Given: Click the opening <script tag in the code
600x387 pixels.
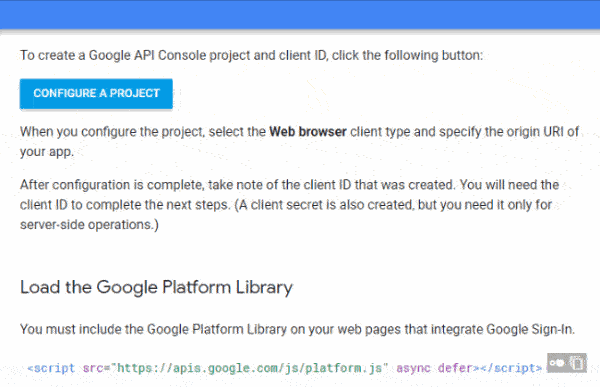Looking at the screenshot, I should tap(51, 368).
